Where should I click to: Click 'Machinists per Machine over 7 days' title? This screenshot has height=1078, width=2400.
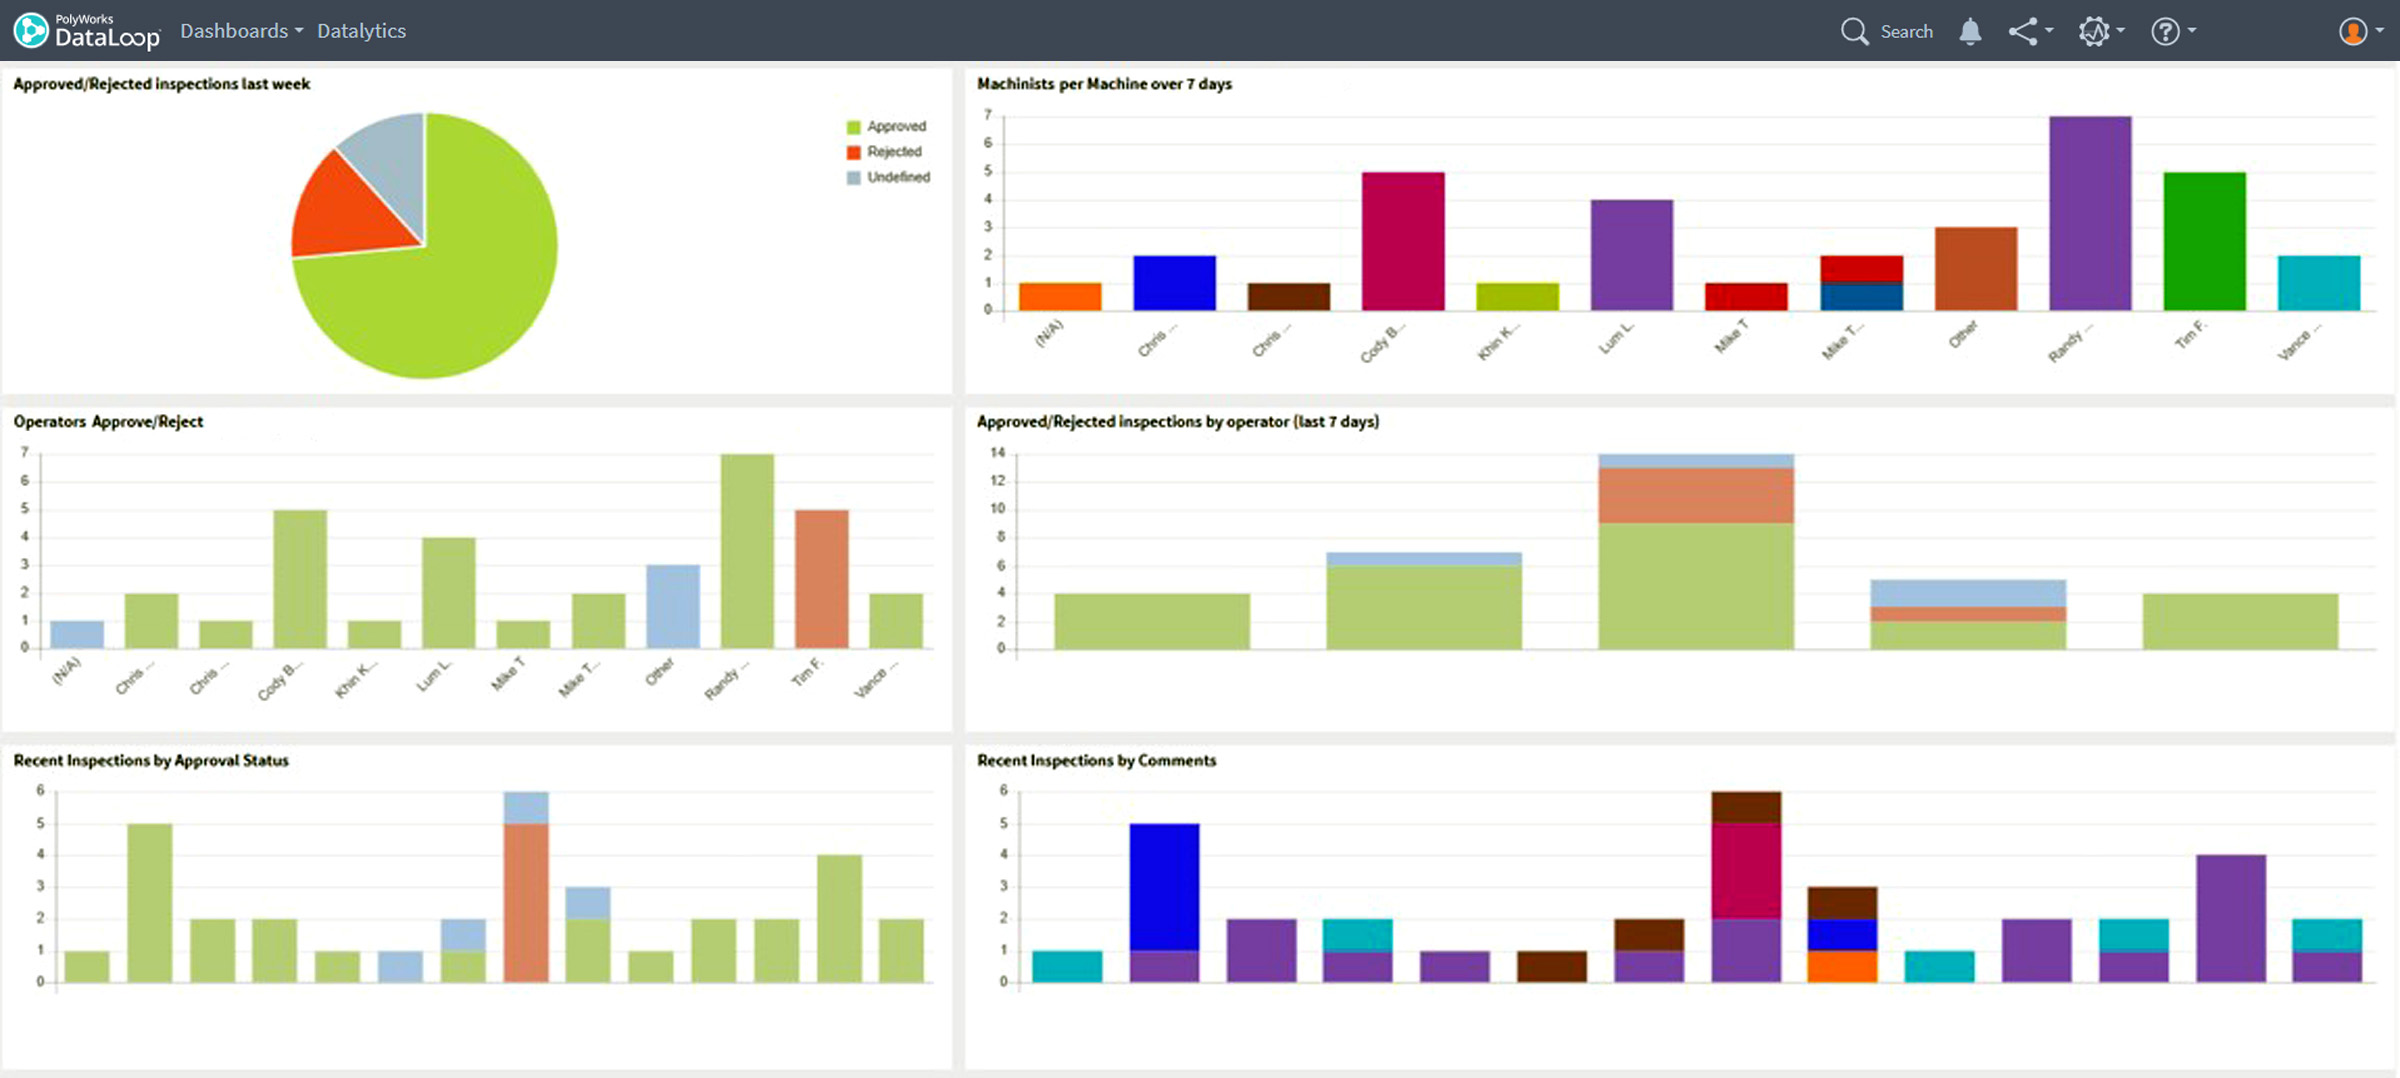[x=1104, y=84]
